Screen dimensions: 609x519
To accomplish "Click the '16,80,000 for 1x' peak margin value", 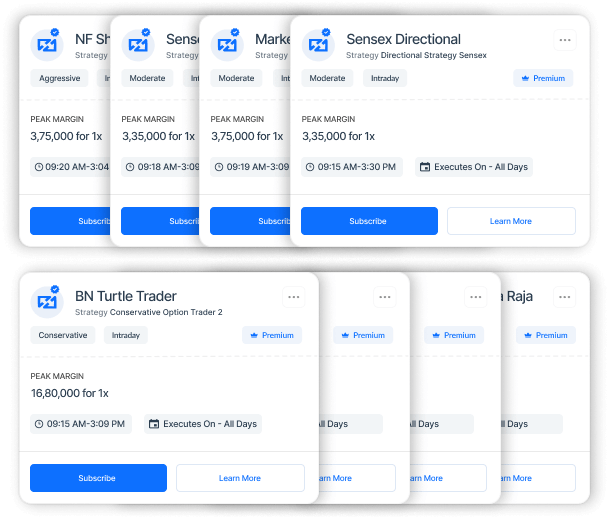I will [70, 393].
